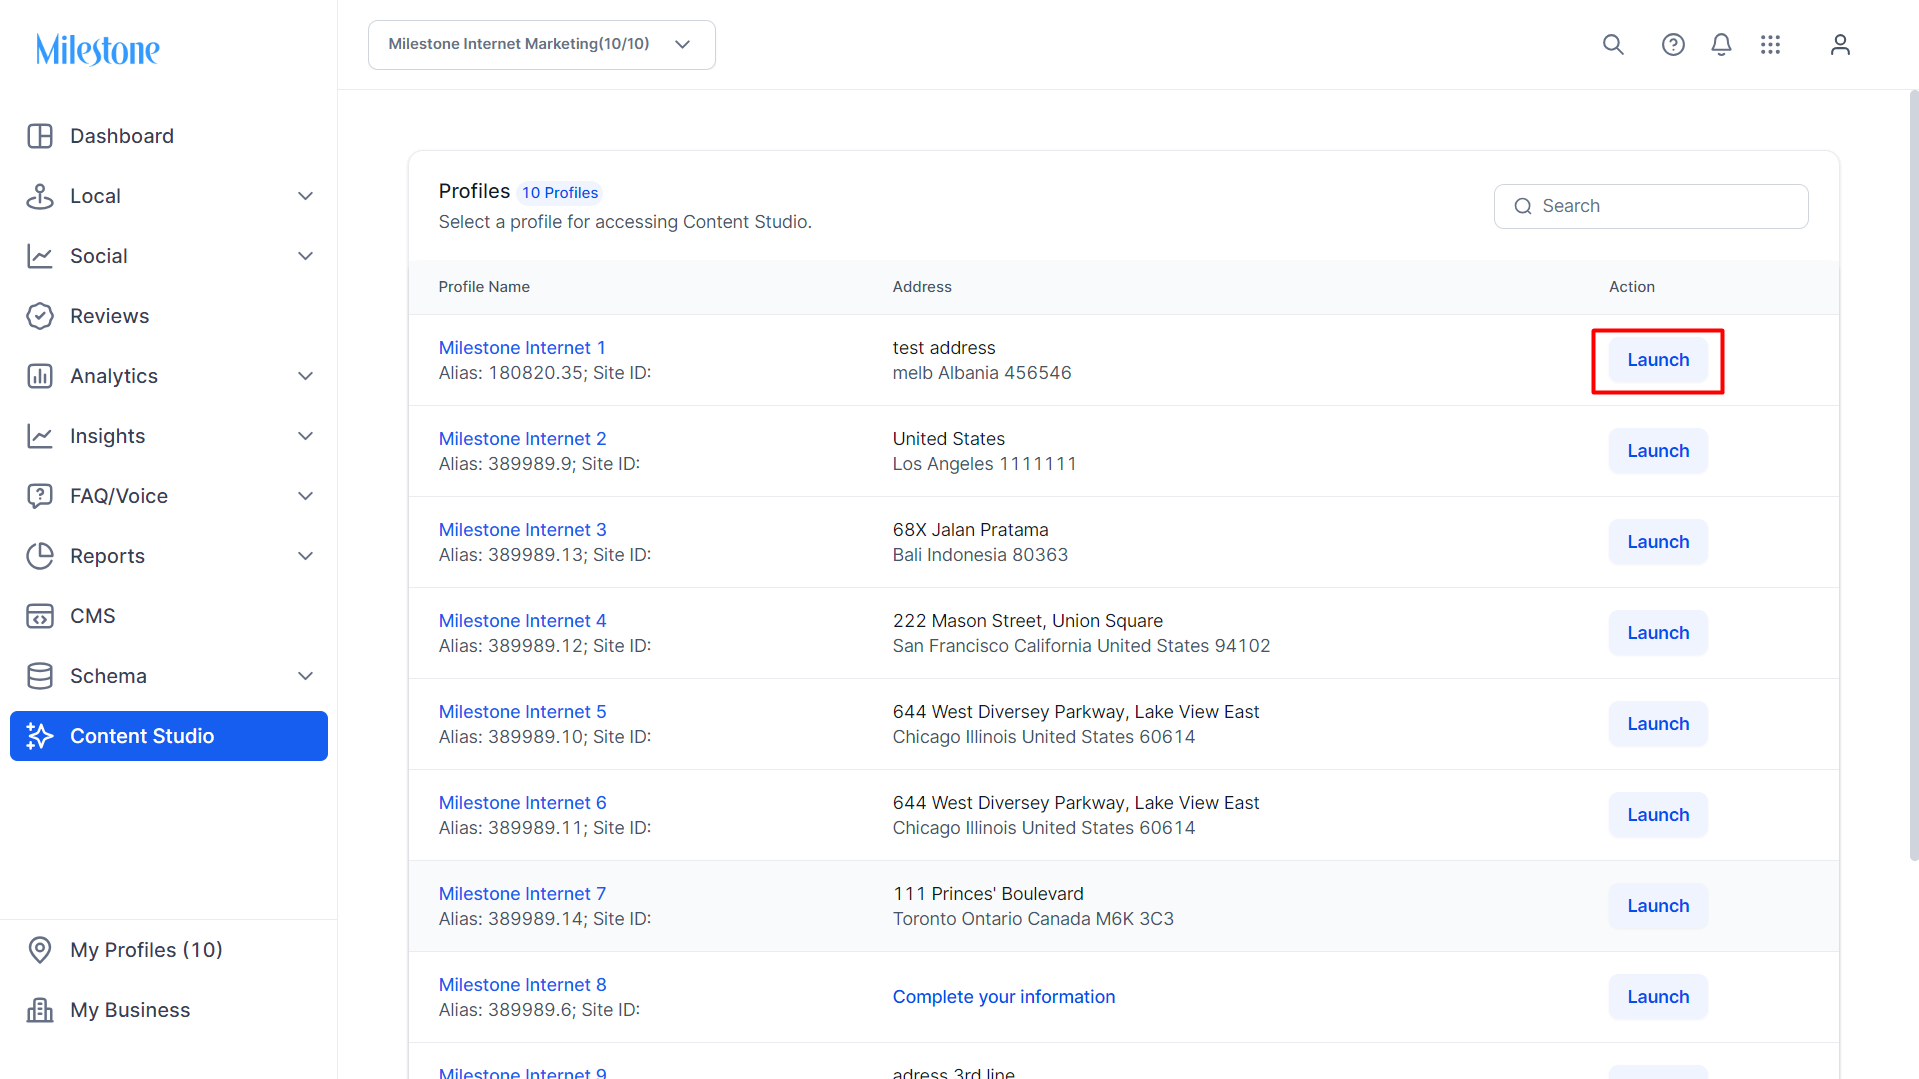The height and width of the screenshot is (1079, 1919).
Task: Click the Address column header
Action: 922,287
